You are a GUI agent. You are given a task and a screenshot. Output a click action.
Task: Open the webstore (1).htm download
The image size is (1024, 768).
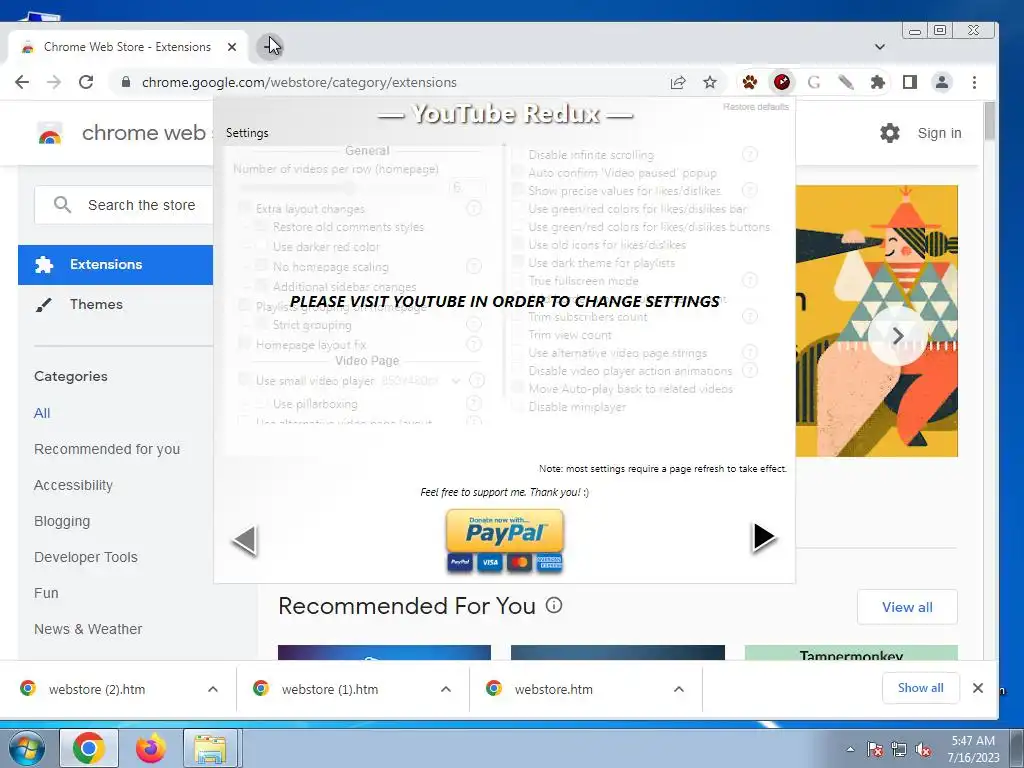[x=330, y=689]
